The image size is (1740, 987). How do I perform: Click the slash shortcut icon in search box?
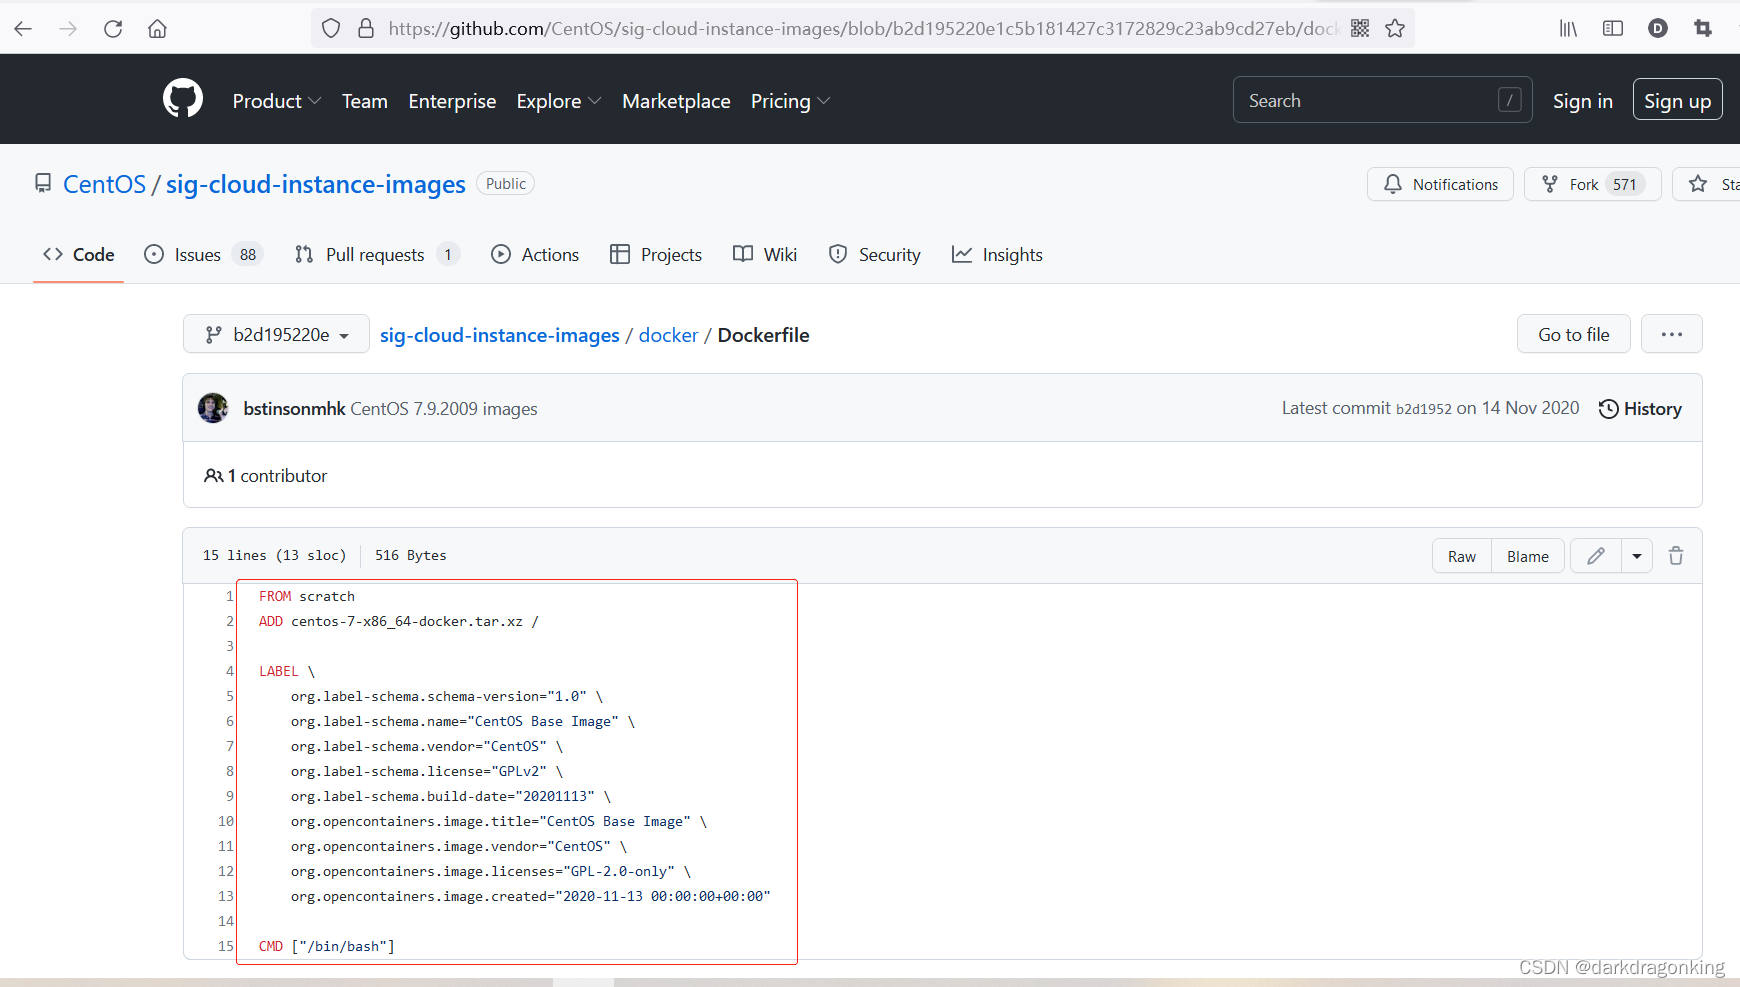[1510, 100]
